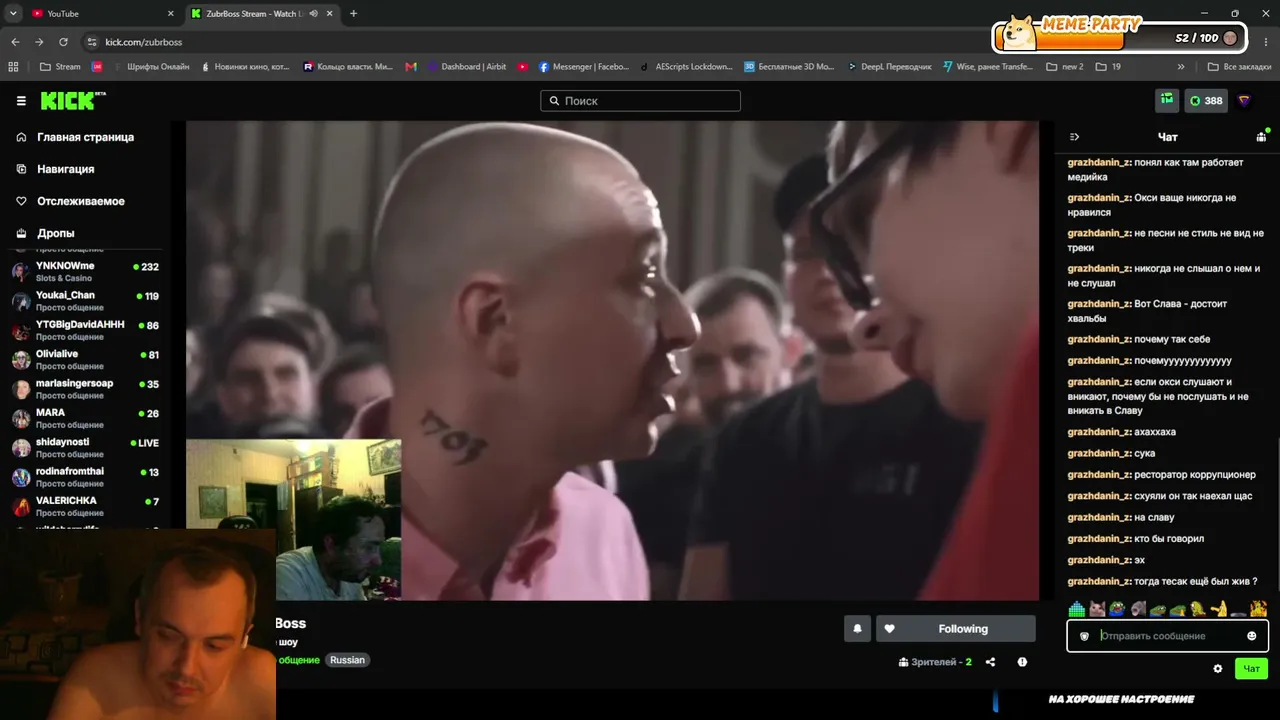Expand the hidden bookmarks chevron

pos(1181,67)
